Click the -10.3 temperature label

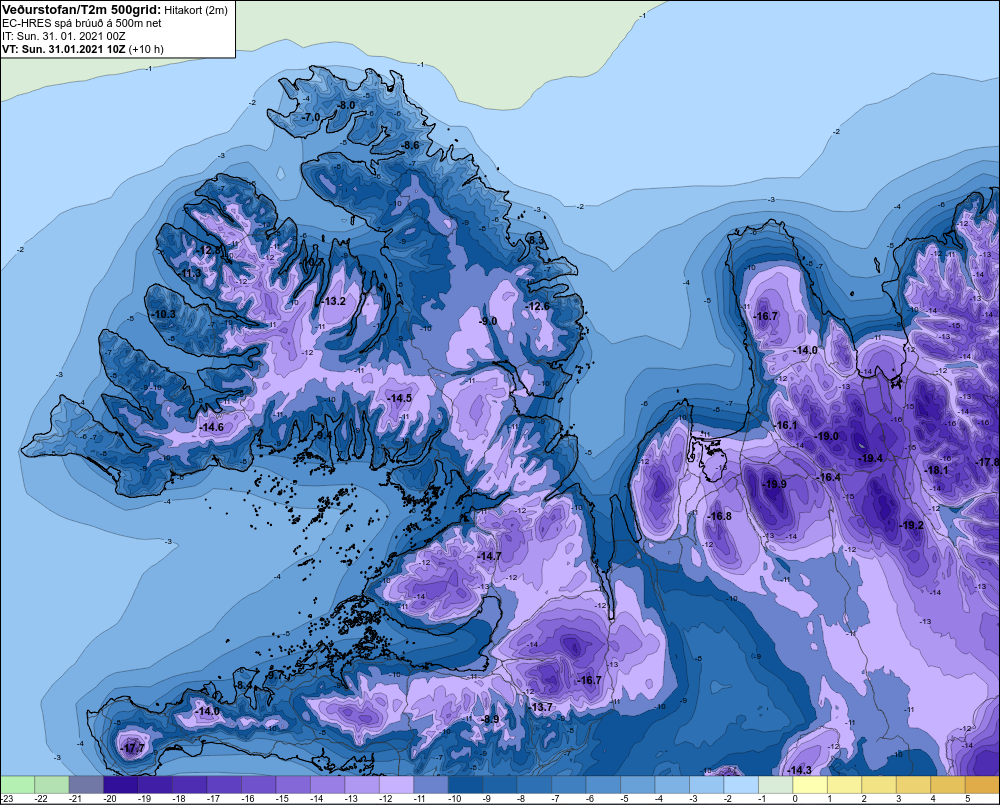point(163,314)
